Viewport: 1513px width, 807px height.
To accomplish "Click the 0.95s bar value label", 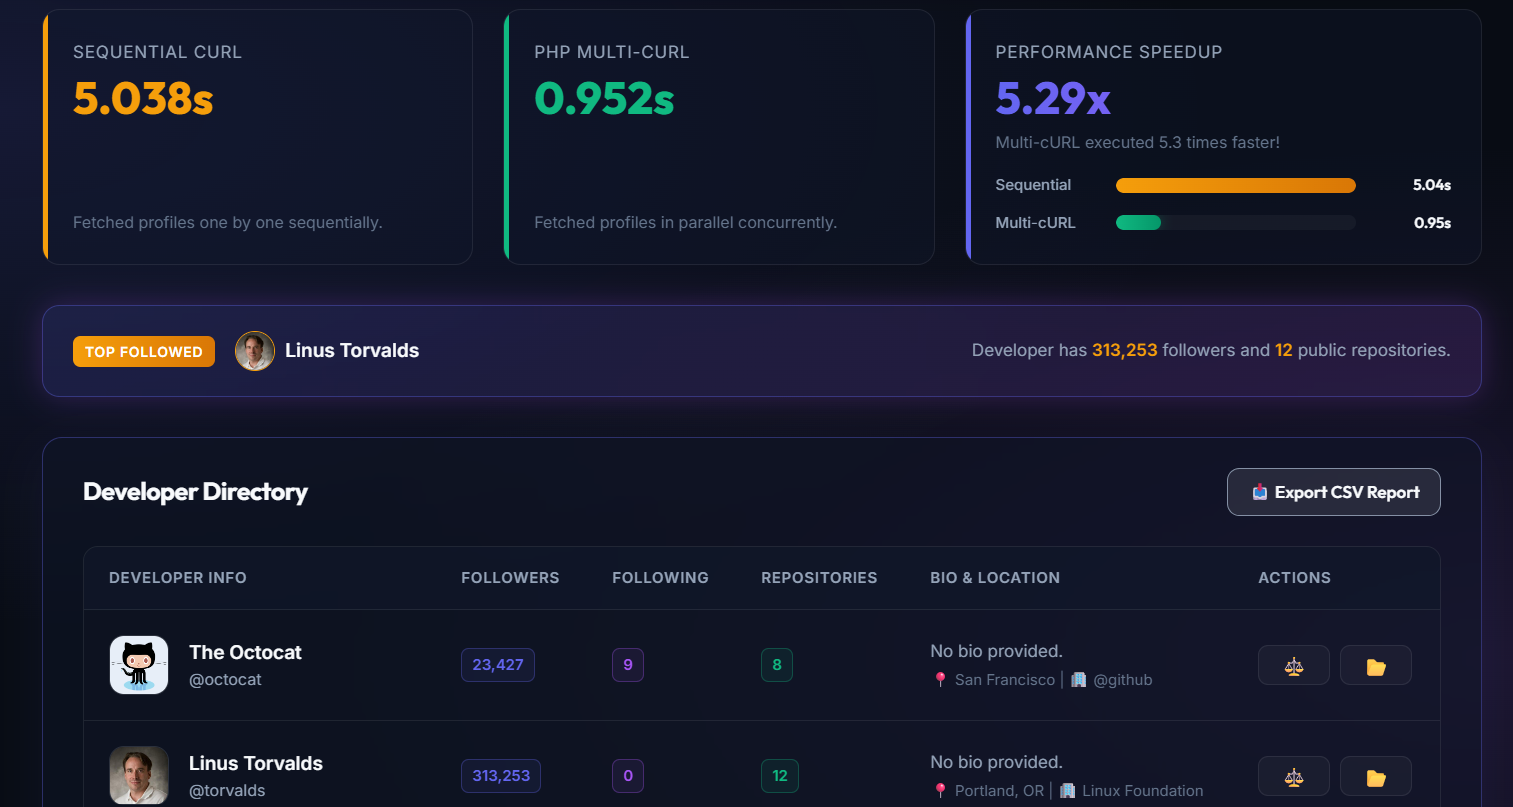I will pos(1432,223).
